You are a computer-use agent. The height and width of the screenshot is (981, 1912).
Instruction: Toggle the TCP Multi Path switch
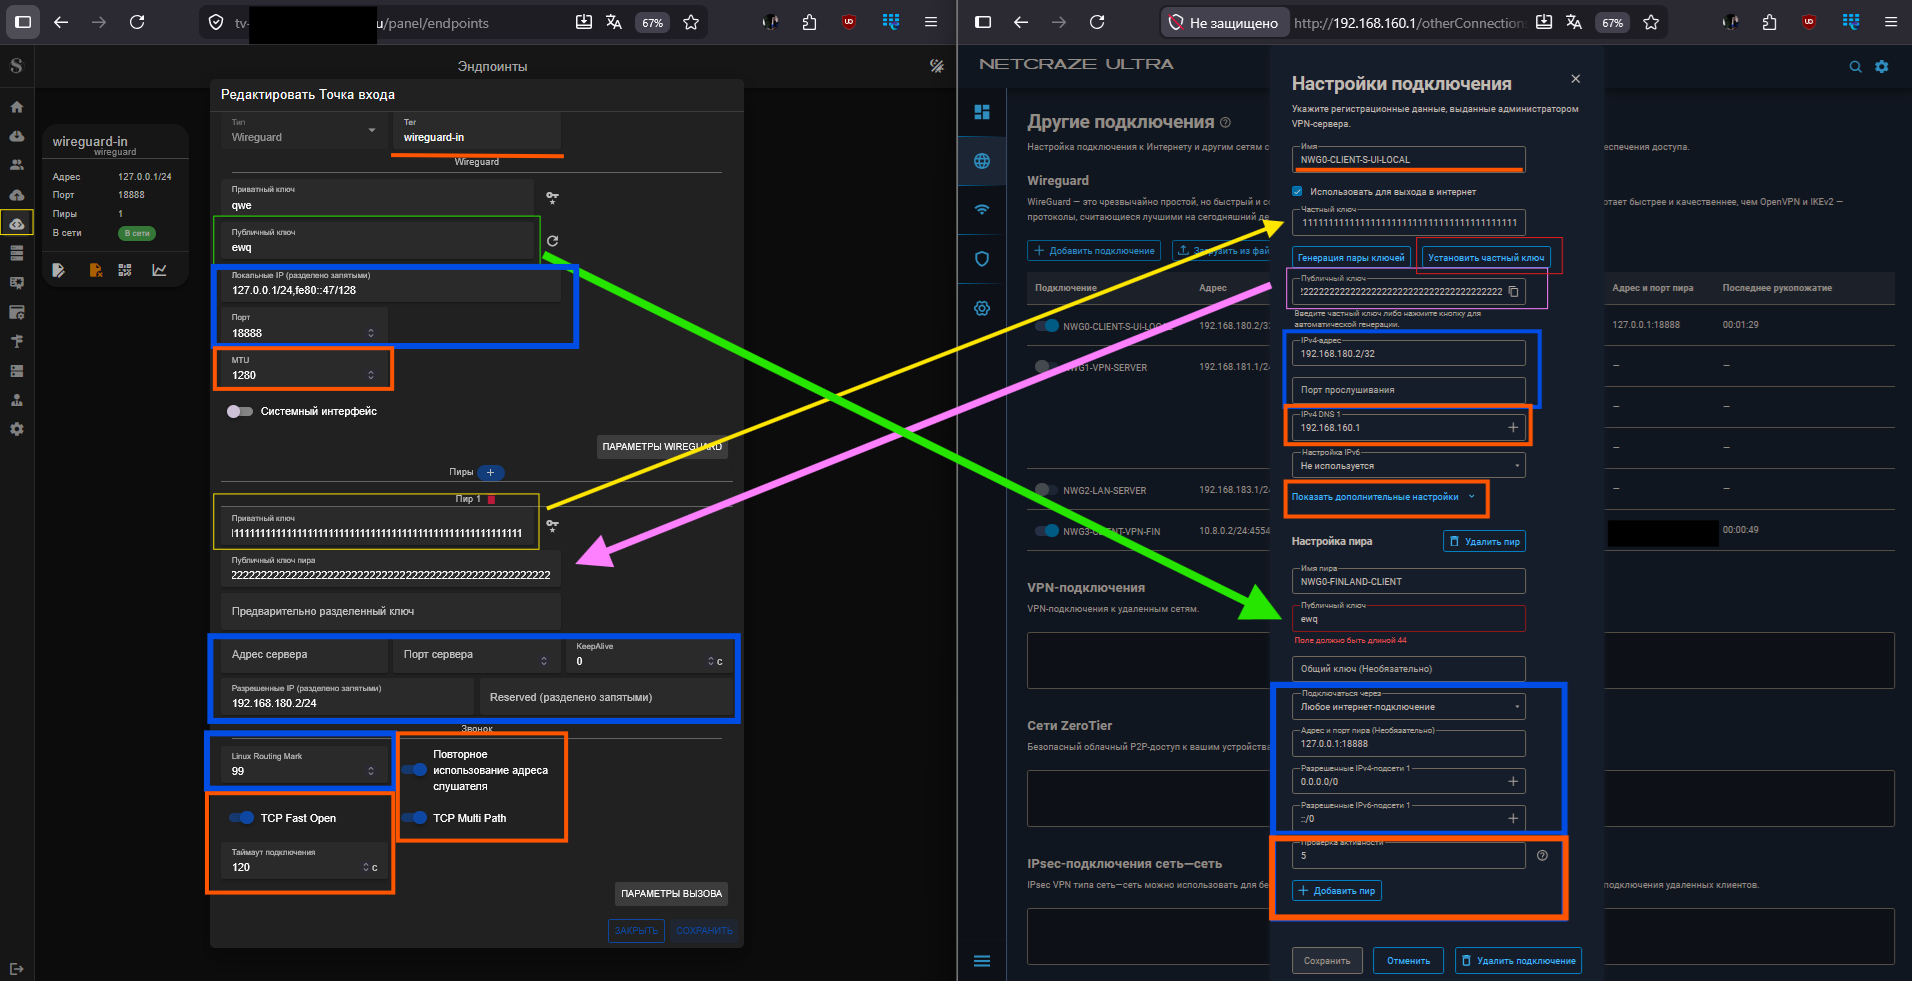tap(415, 818)
